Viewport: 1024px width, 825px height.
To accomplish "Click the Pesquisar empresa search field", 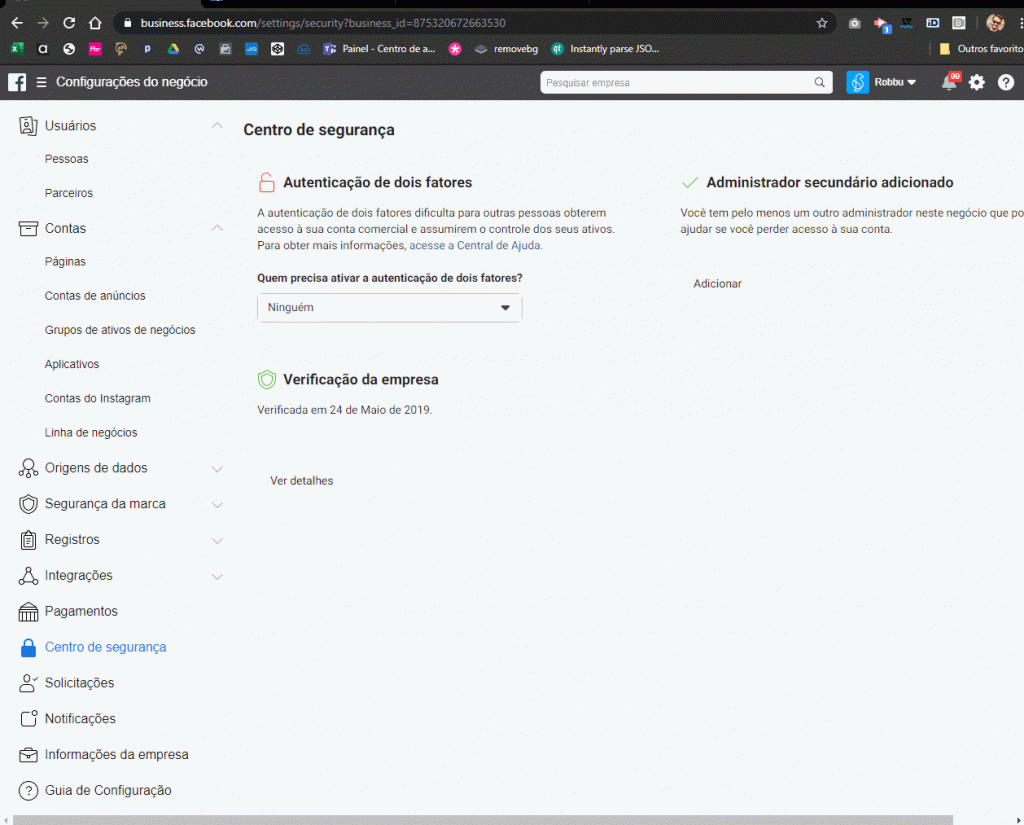I will point(678,83).
